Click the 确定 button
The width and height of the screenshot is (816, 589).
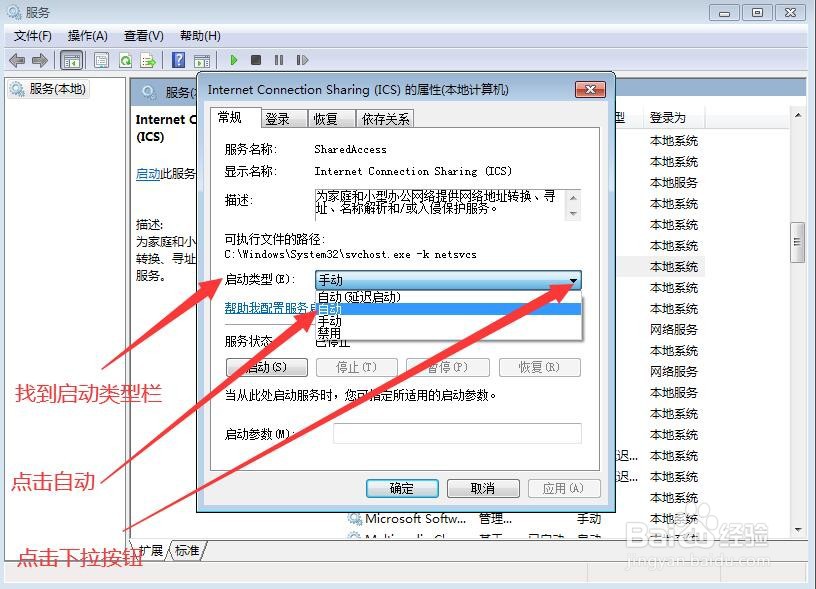(402, 489)
